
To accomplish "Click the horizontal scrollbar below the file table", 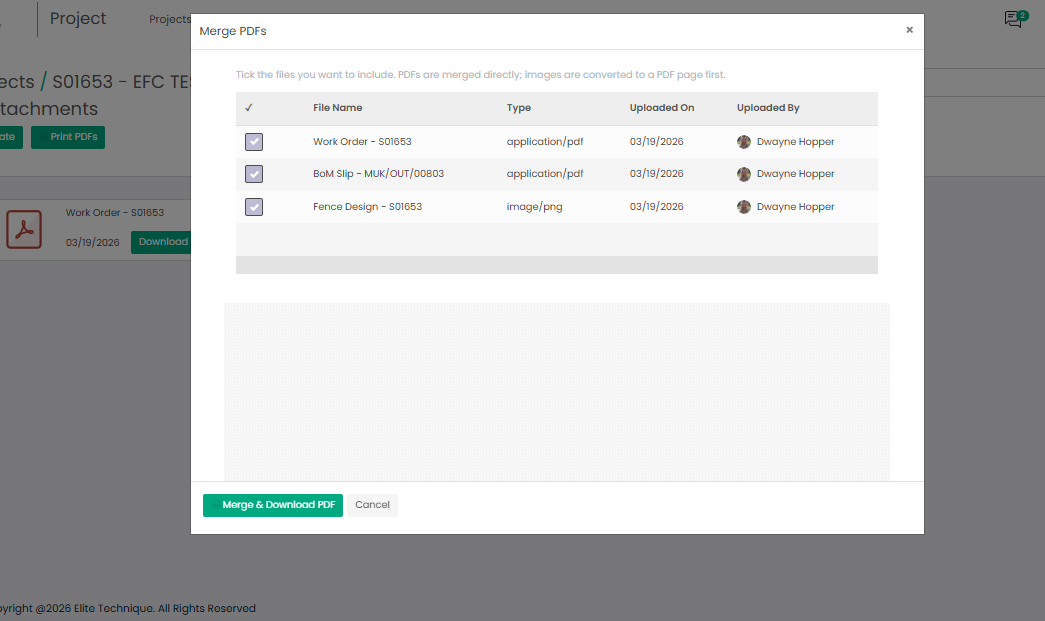I will pyautogui.click(x=556, y=265).
